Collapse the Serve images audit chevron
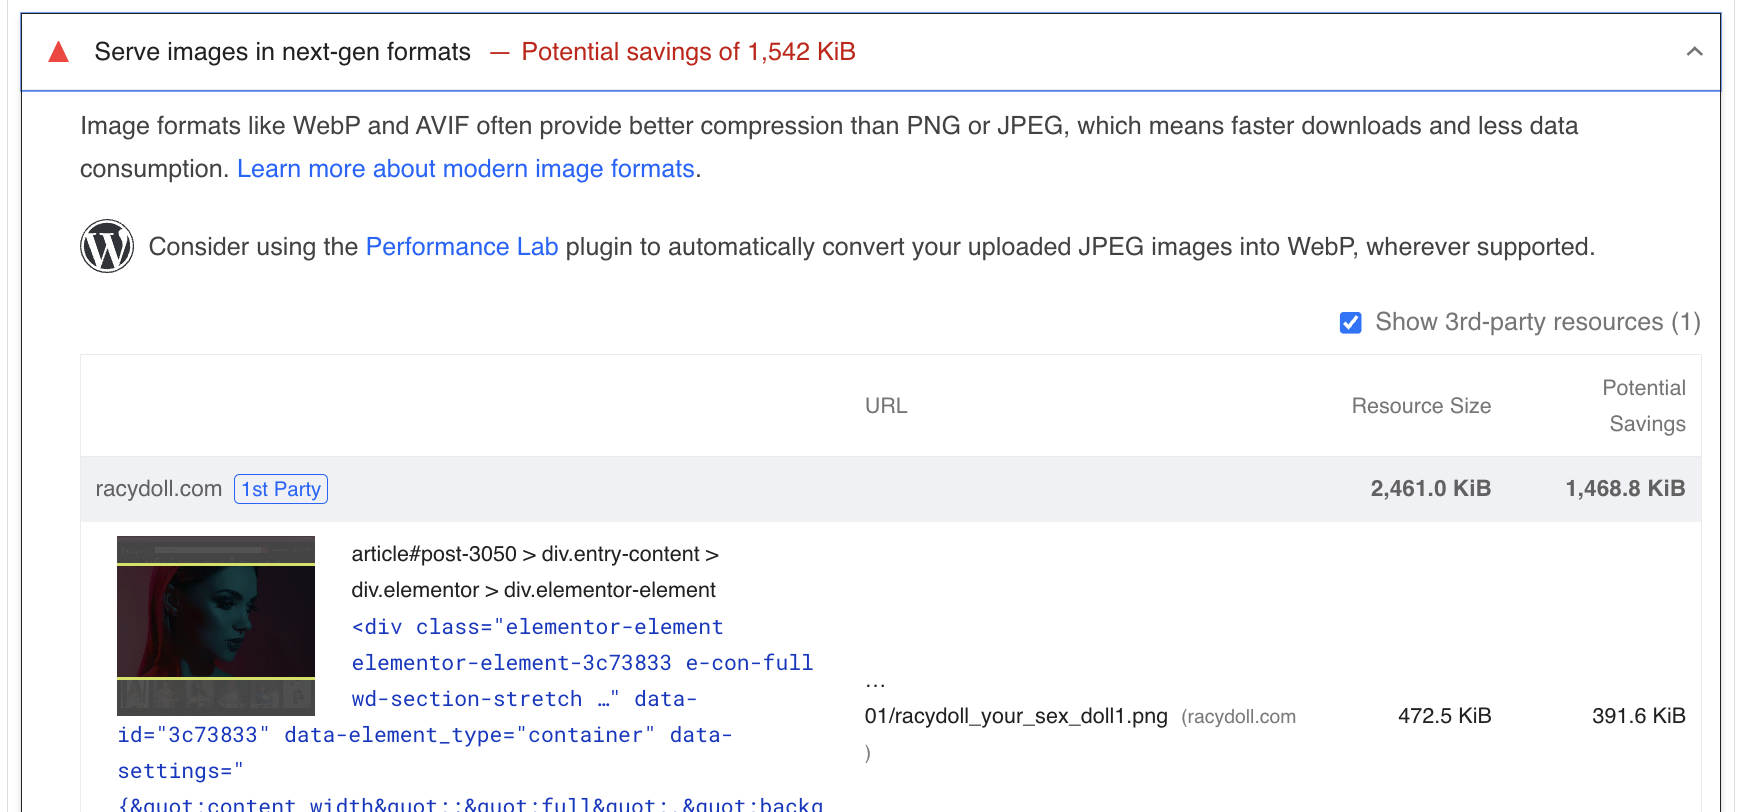Image resolution: width=1750 pixels, height=812 pixels. click(x=1694, y=52)
